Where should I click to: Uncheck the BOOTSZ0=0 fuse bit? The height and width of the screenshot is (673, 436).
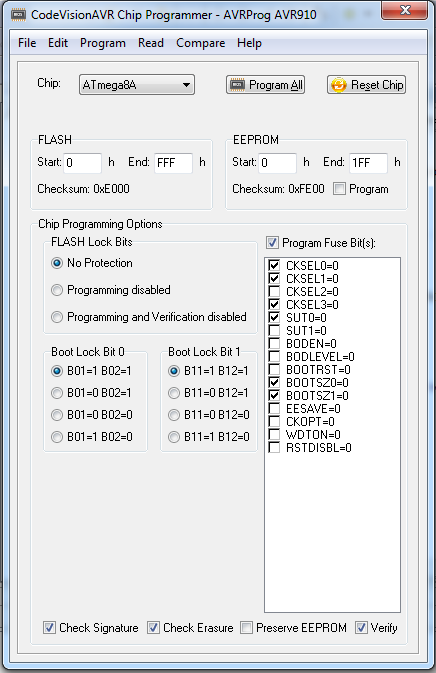click(274, 382)
